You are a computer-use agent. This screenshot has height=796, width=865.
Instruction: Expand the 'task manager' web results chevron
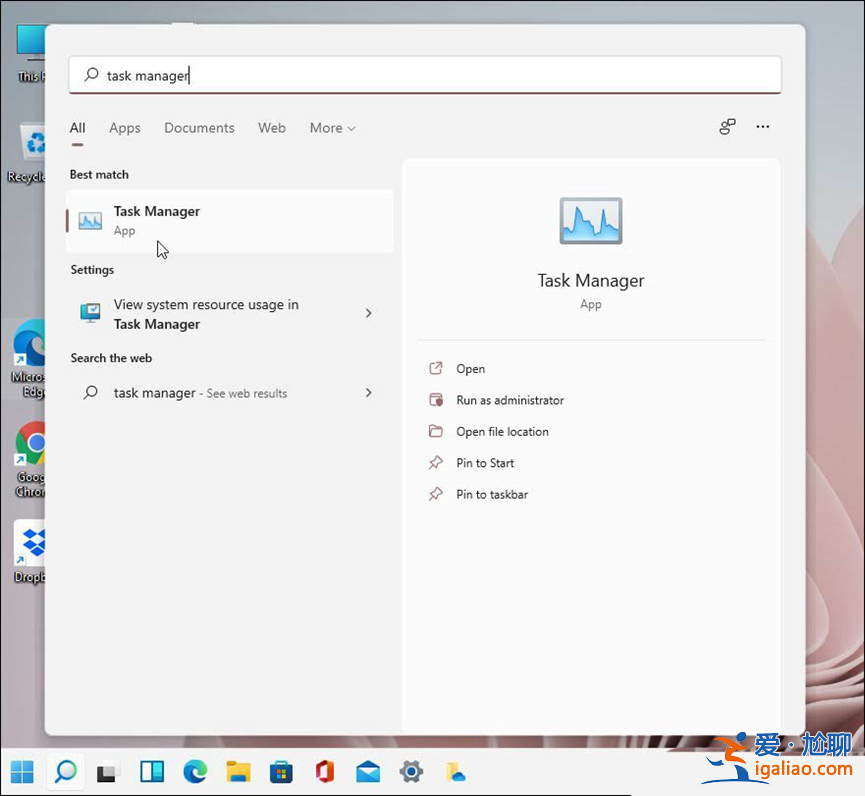point(368,393)
